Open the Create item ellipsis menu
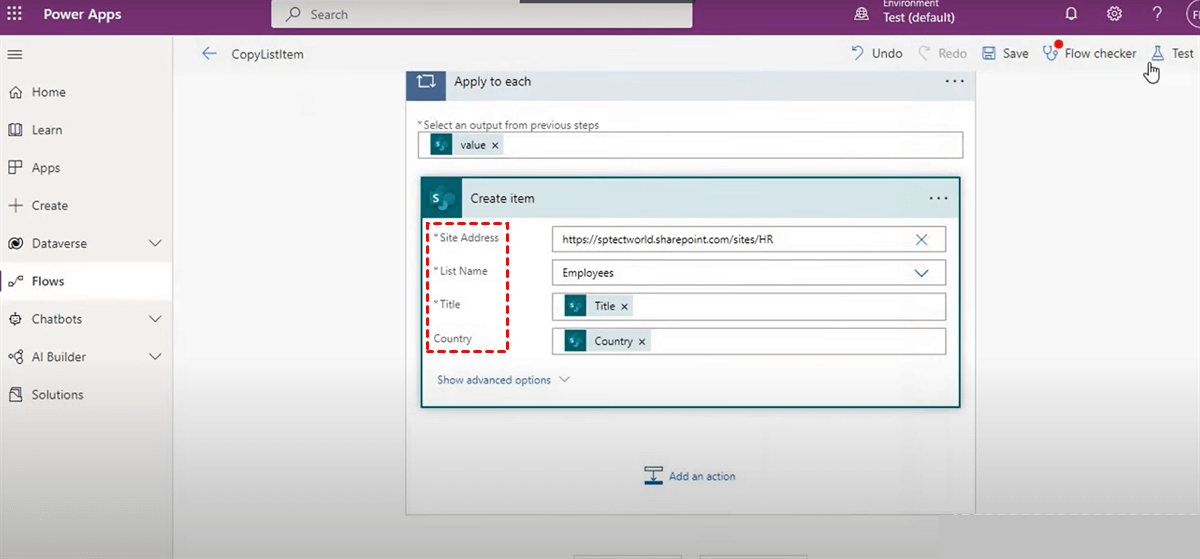 [938, 198]
